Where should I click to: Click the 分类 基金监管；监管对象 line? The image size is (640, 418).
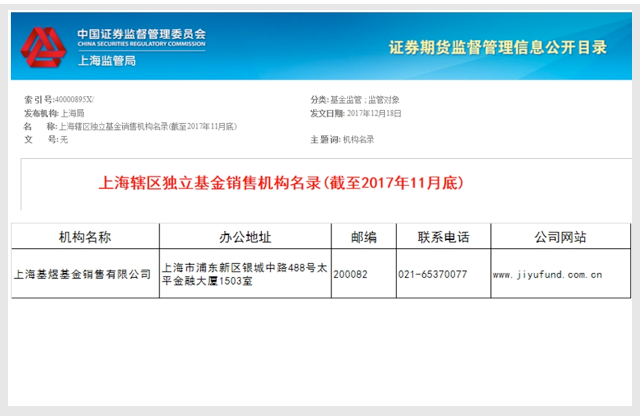click(x=355, y=100)
